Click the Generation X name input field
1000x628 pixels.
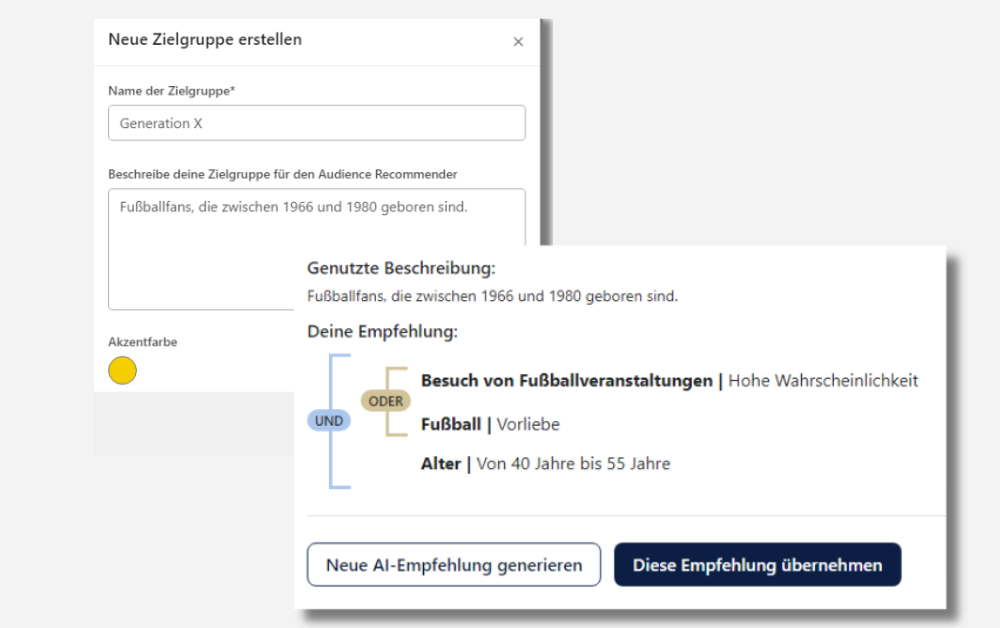[x=316, y=123]
